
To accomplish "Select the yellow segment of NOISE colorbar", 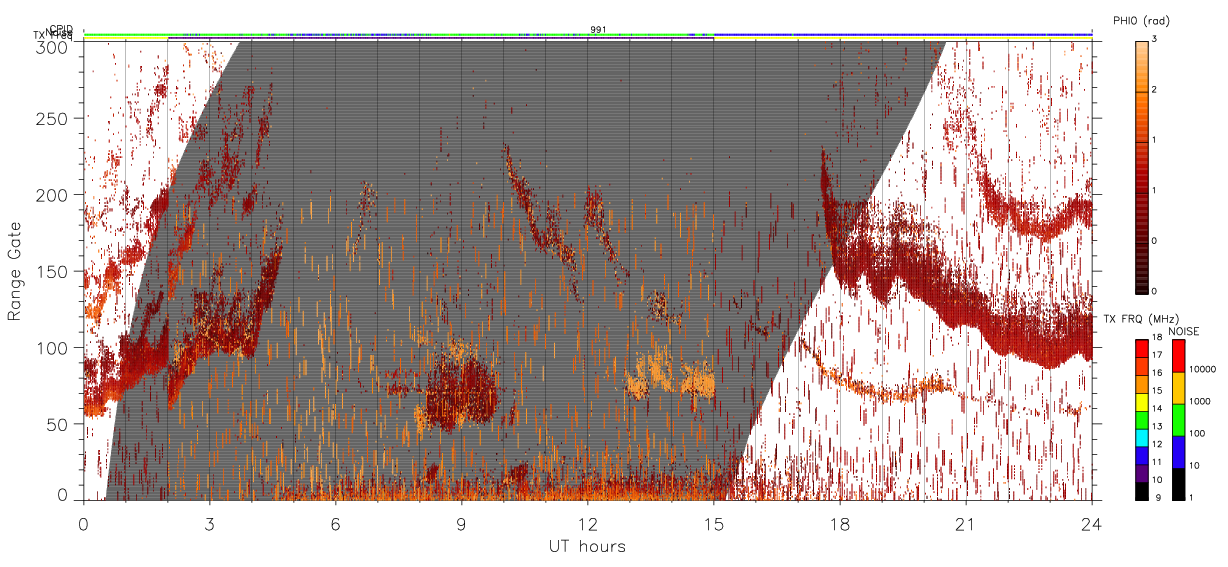I will tap(1177, 388).
